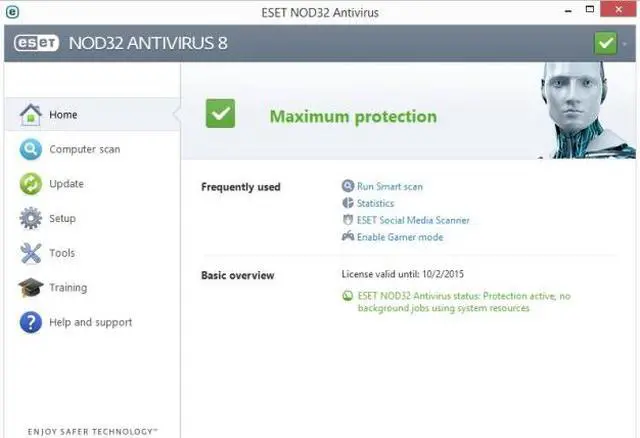
Task: Click the Tools wrench icon
Action: click(31, 253)
